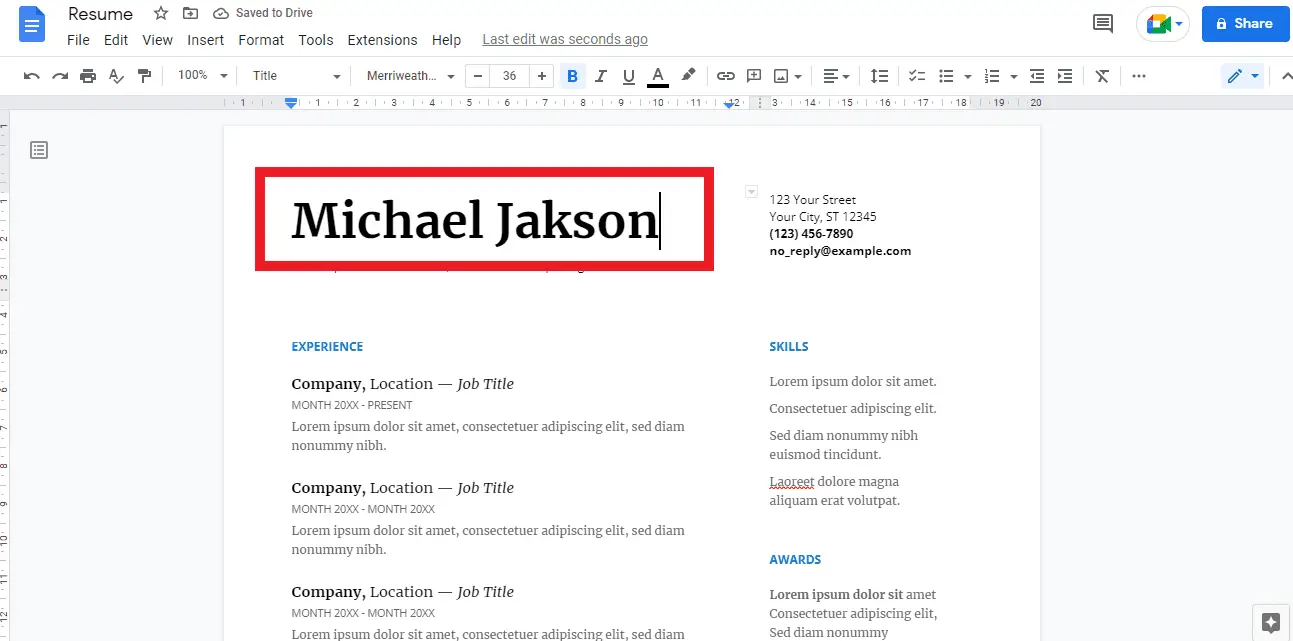Apply underline to the selected text
Screen dimensions: 1293x641
point(628,75)
